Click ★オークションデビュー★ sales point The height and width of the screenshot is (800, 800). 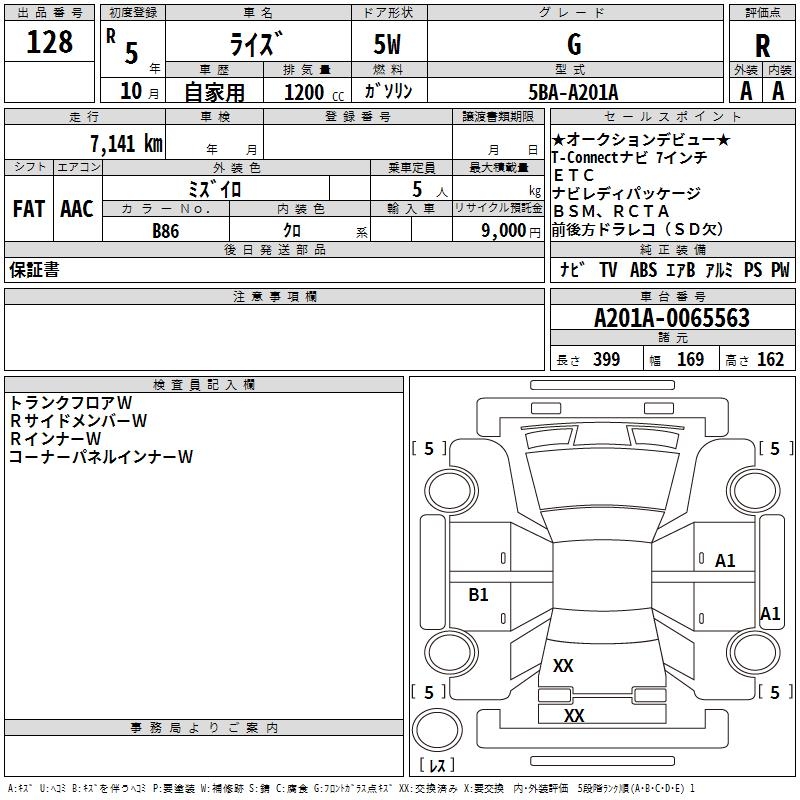tap(641, 139)
